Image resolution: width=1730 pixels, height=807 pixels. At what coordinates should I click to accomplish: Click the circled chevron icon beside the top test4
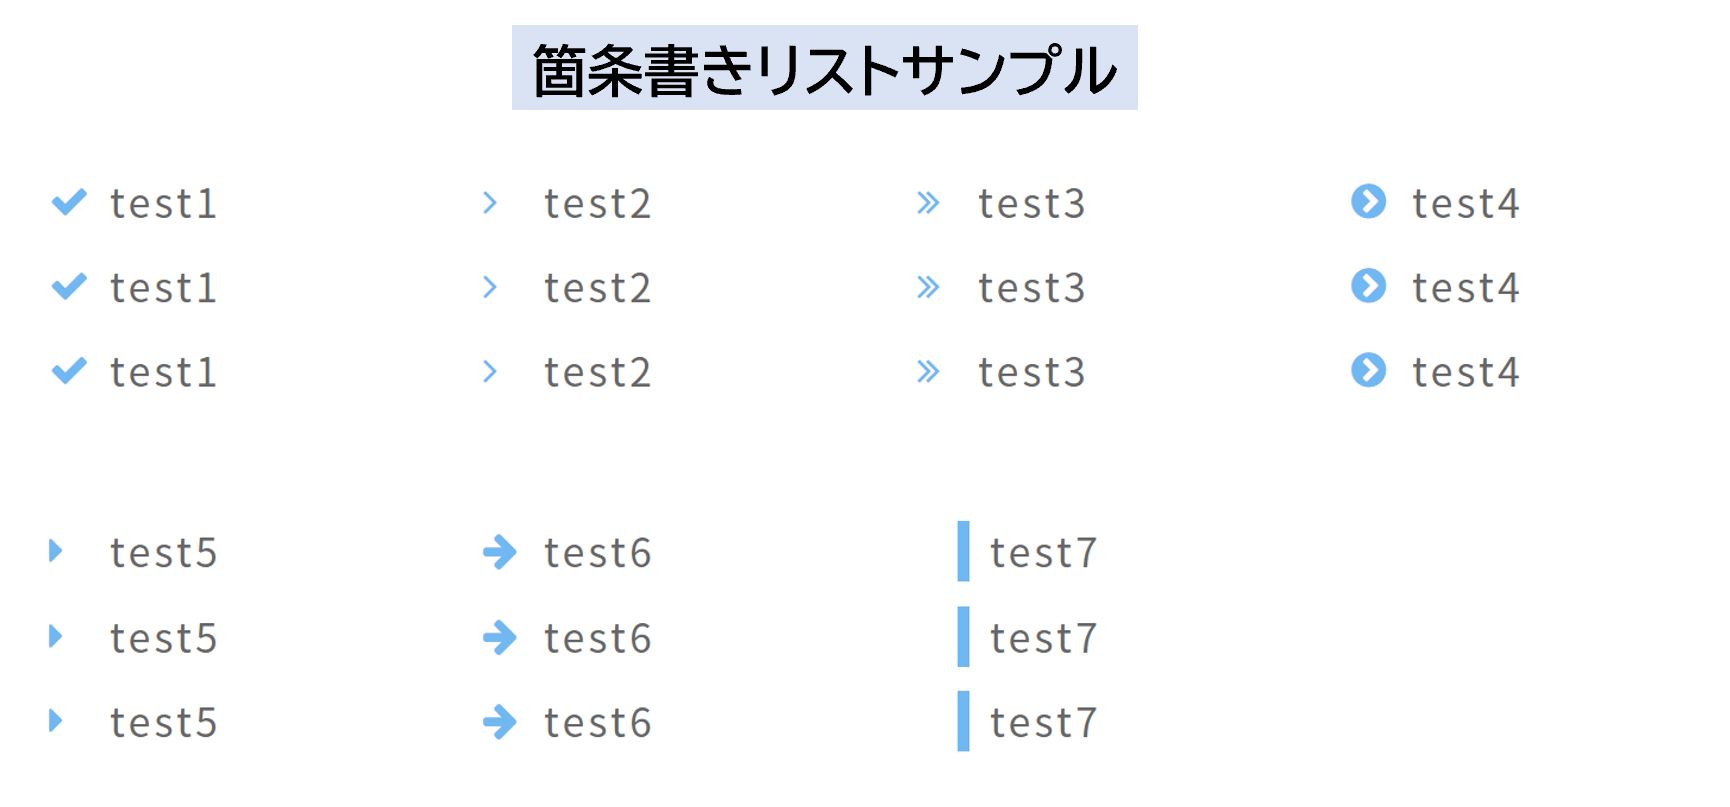(x=1368, y=201)
